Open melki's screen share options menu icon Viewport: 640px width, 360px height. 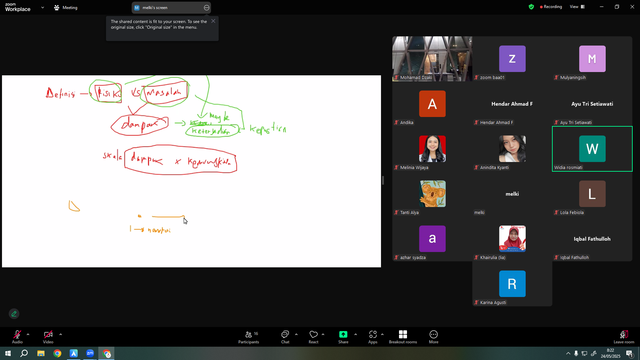coord(206,7)
